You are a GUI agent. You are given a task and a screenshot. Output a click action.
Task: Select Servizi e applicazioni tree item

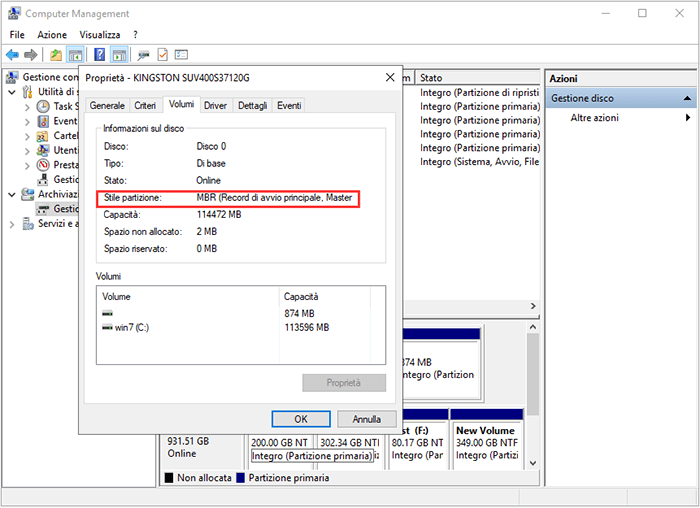tap(50, 224)
